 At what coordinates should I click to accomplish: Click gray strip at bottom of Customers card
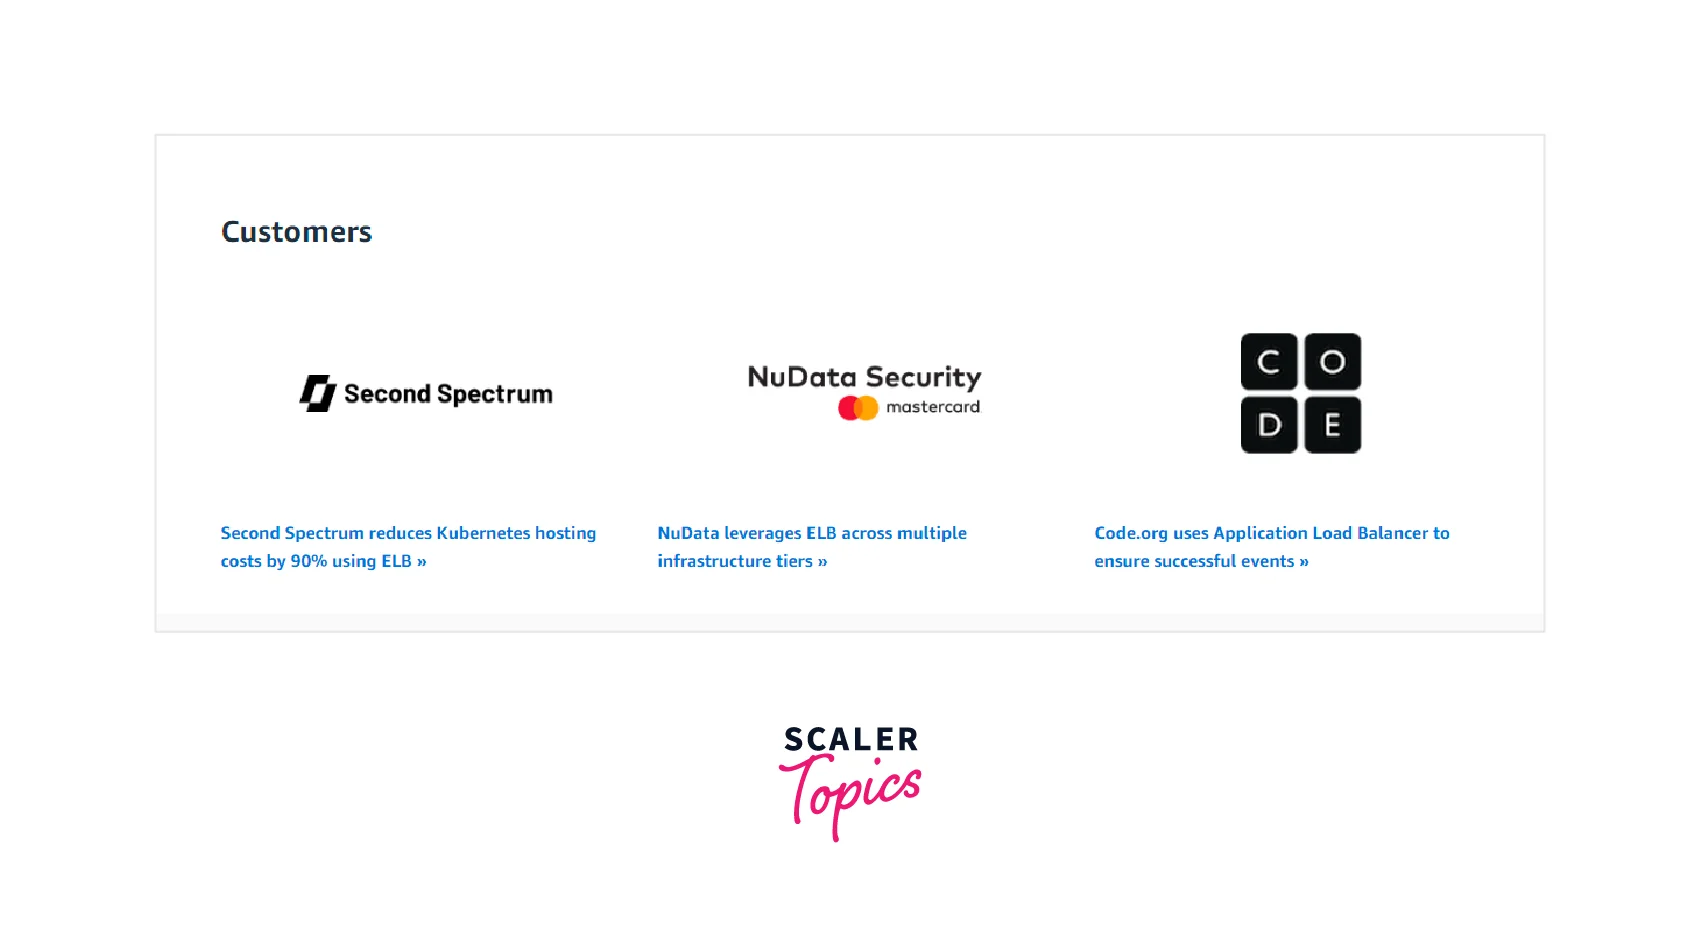click(x=850, y=622)
